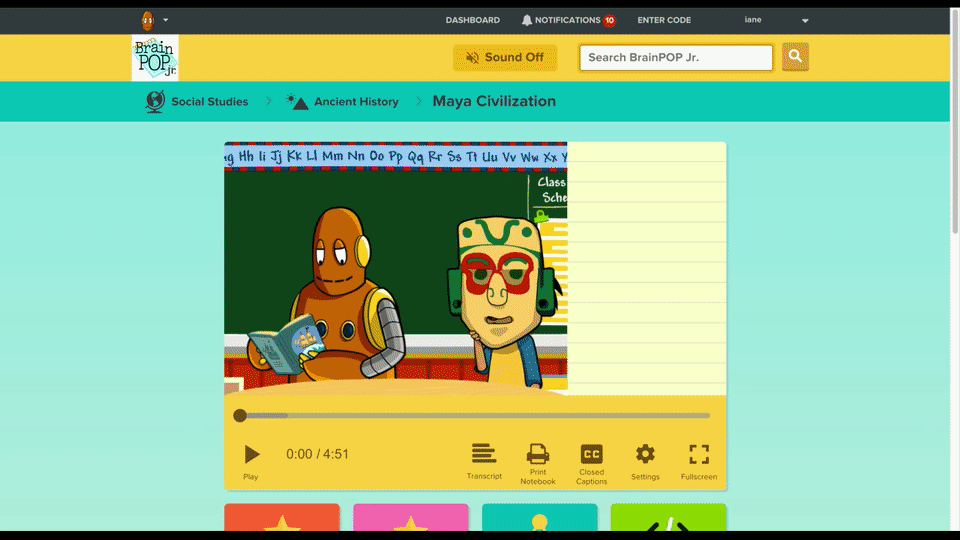Click the Ancient History pyramid icon
960x540 pixels.
click(x=297, y=102)
